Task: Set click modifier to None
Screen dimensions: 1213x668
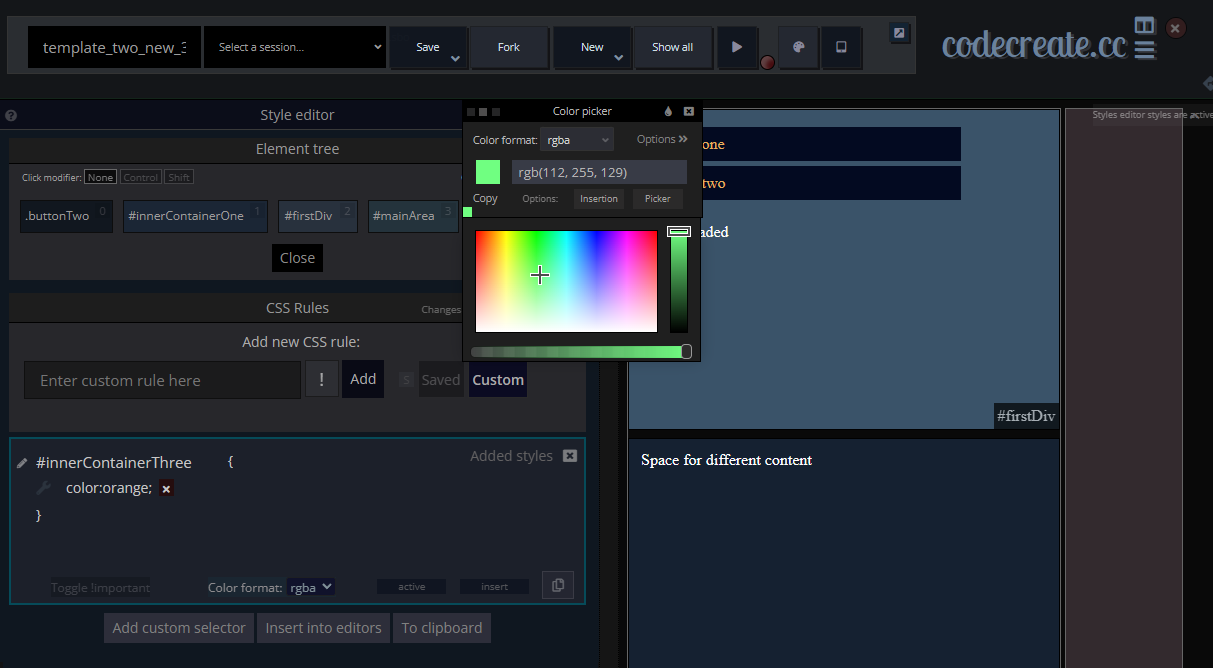Action: (x=100, y=177)
